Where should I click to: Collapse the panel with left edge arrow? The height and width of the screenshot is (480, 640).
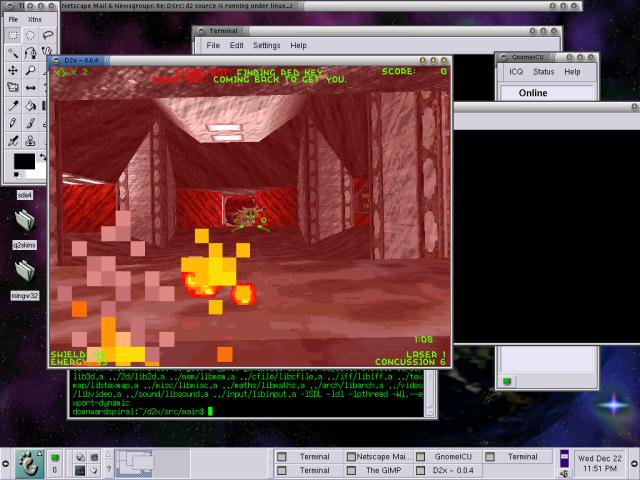coord(5,463)
